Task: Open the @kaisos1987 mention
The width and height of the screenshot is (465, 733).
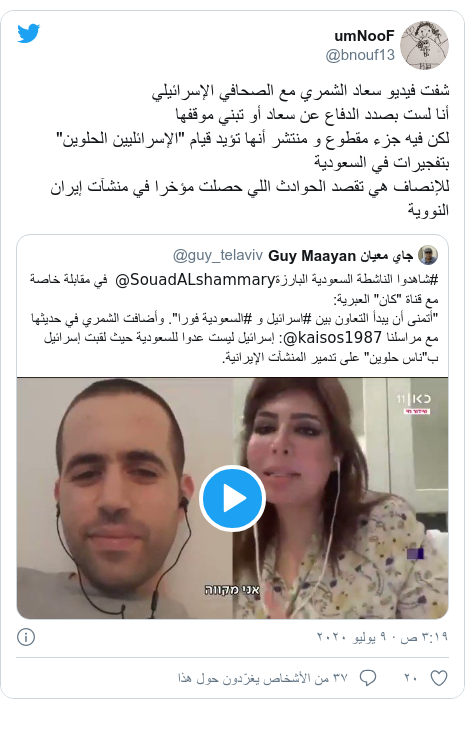Action: pos(333,338)
